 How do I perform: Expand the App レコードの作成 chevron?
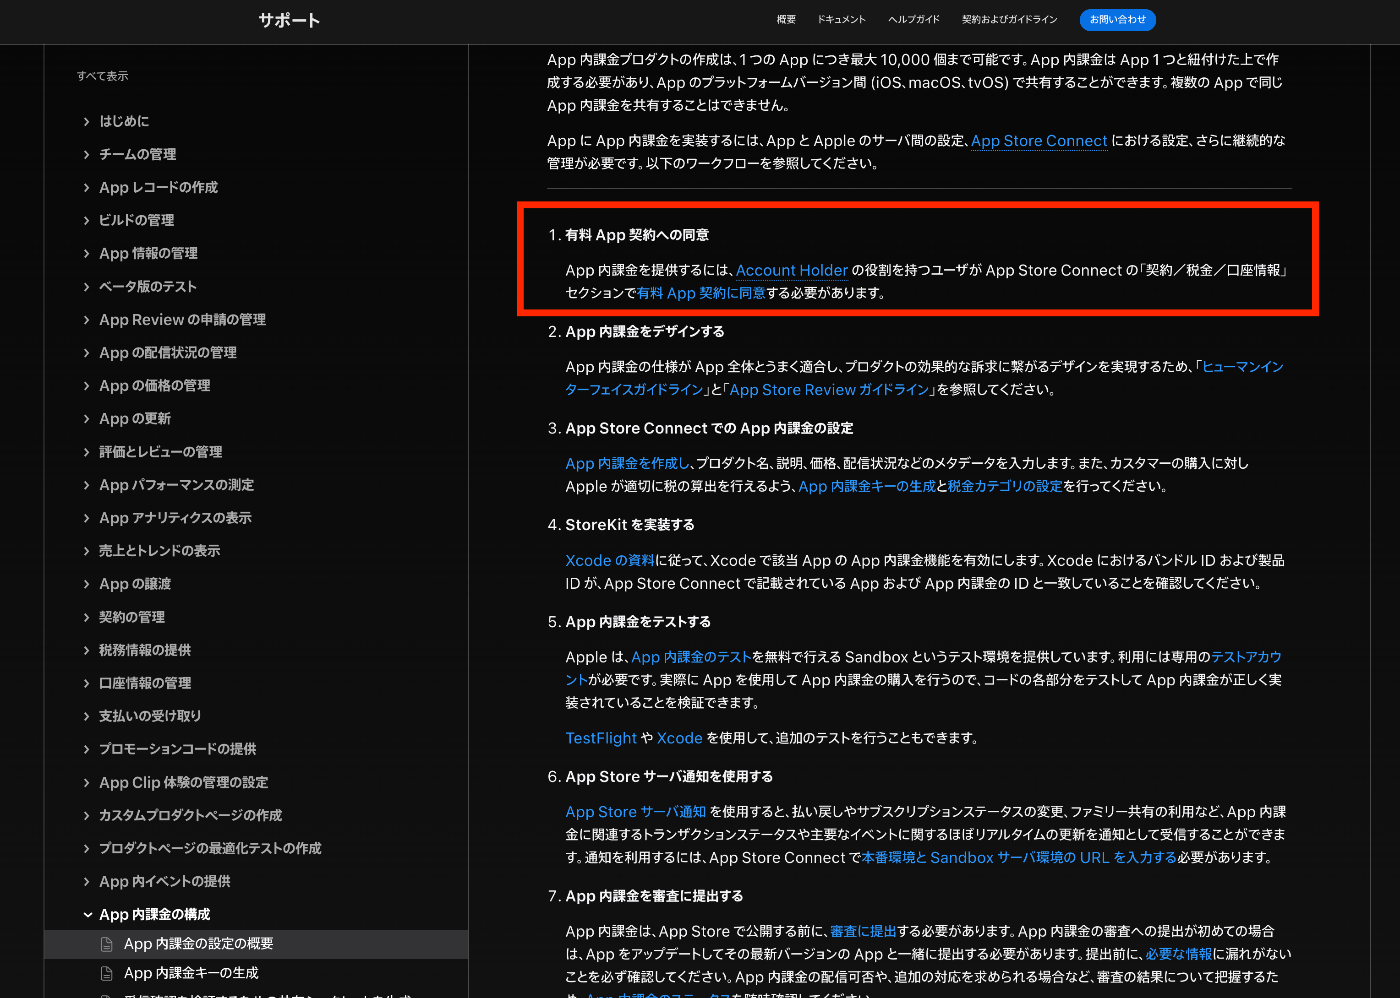(x=87, y=188)
